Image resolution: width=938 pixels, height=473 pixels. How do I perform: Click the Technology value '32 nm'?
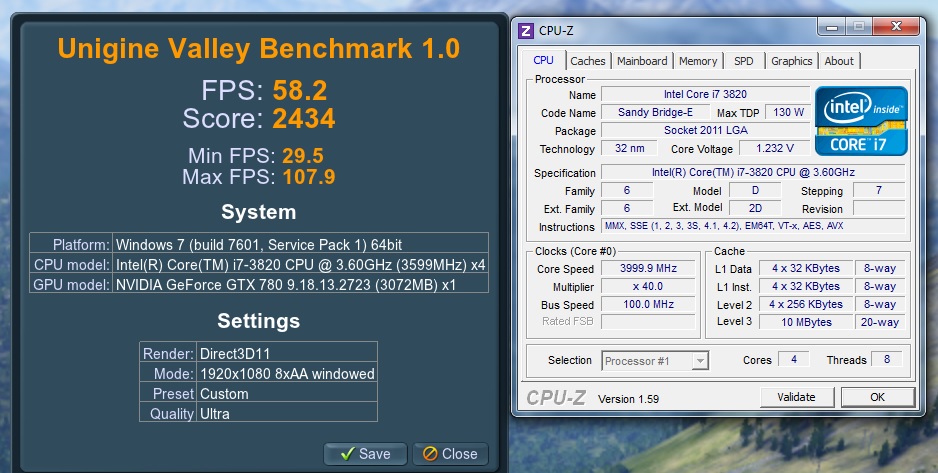point(629,148)
